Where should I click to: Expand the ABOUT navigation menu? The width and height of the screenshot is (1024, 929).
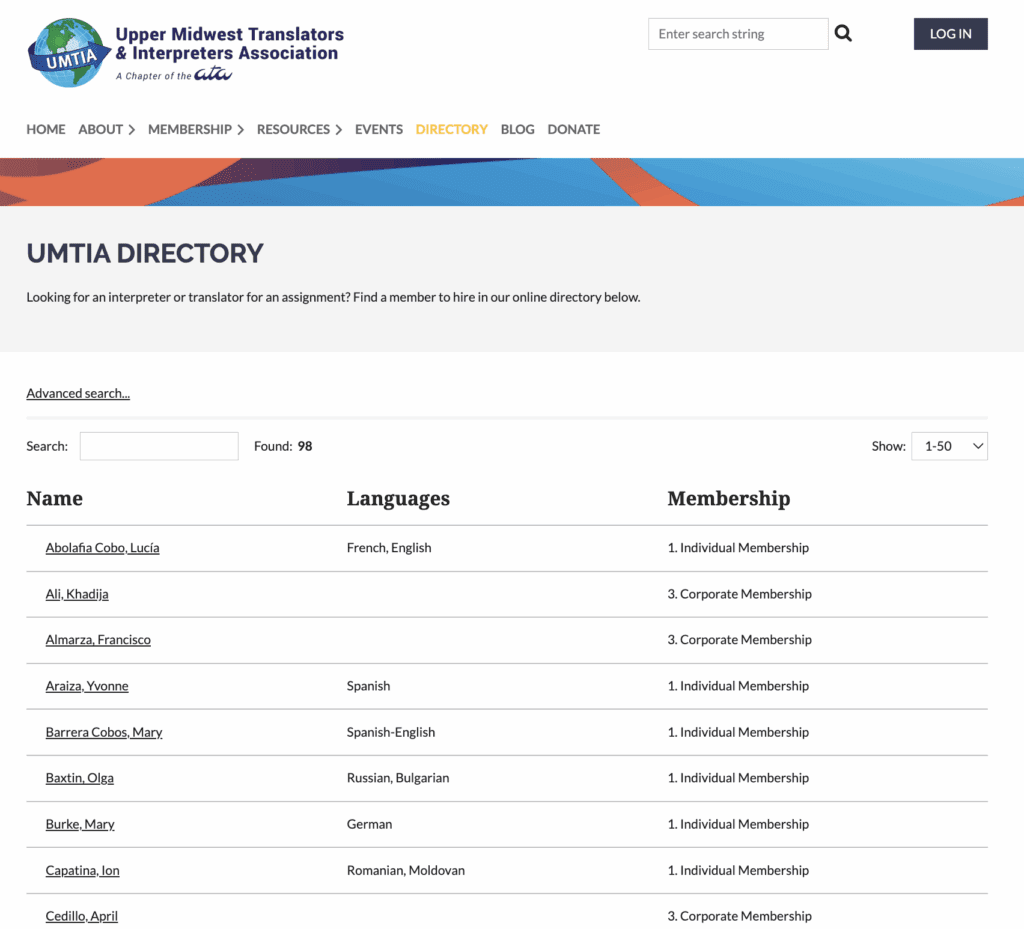click(100, 129)
